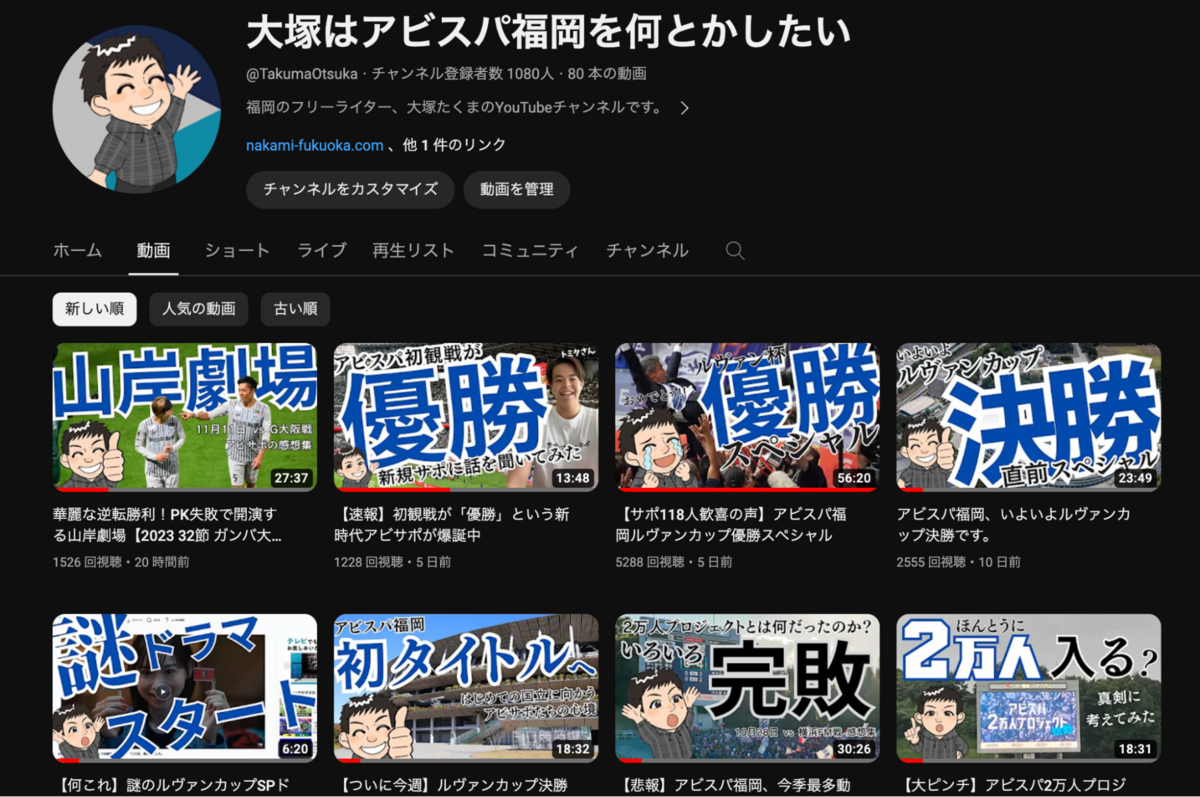
Task: Click 5288 回視聴・5 日前 text
Action: point(674,562)
